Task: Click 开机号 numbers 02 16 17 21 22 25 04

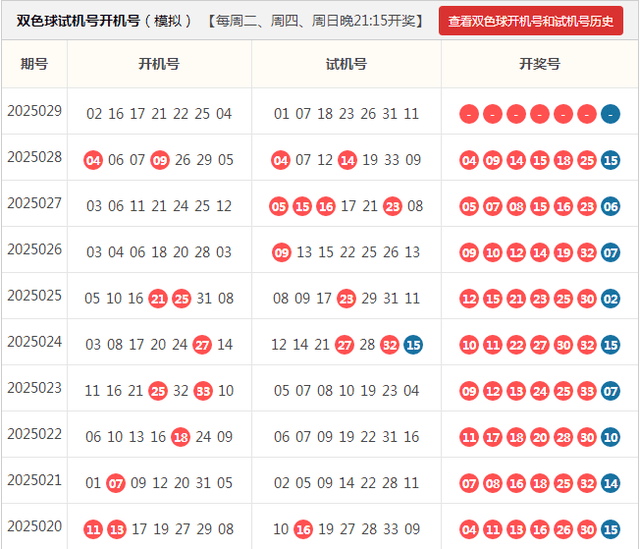Action: coord(159,114)
